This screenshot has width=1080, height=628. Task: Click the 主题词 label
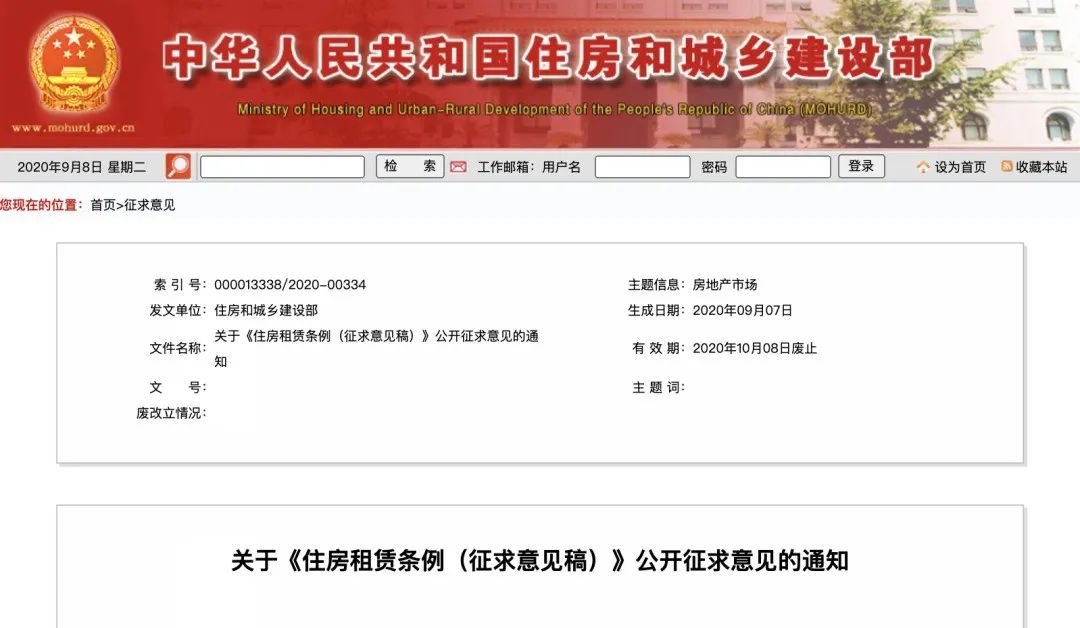pyautogui.click(x=658, y=387)
